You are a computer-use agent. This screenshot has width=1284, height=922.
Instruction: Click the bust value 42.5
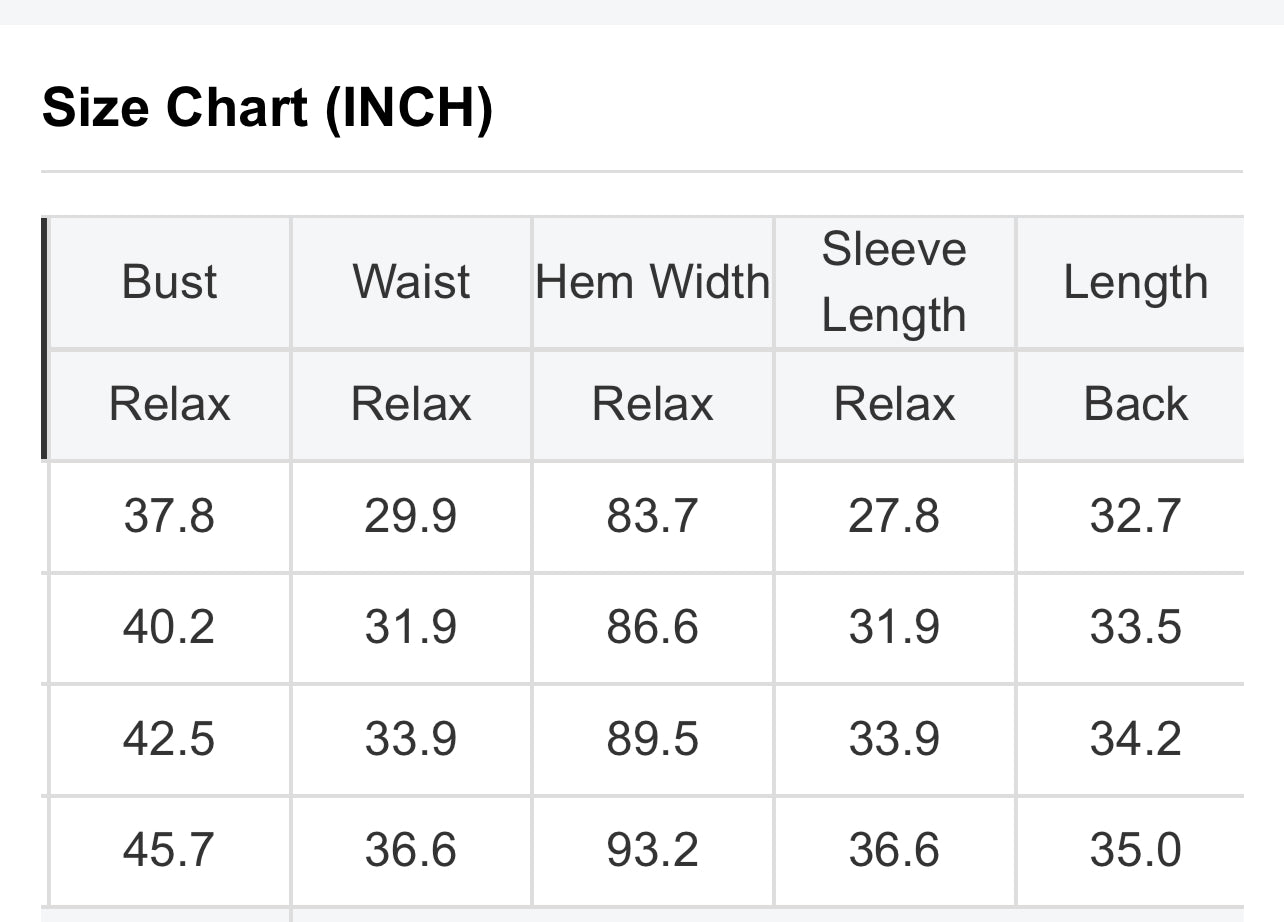(169, 739)
